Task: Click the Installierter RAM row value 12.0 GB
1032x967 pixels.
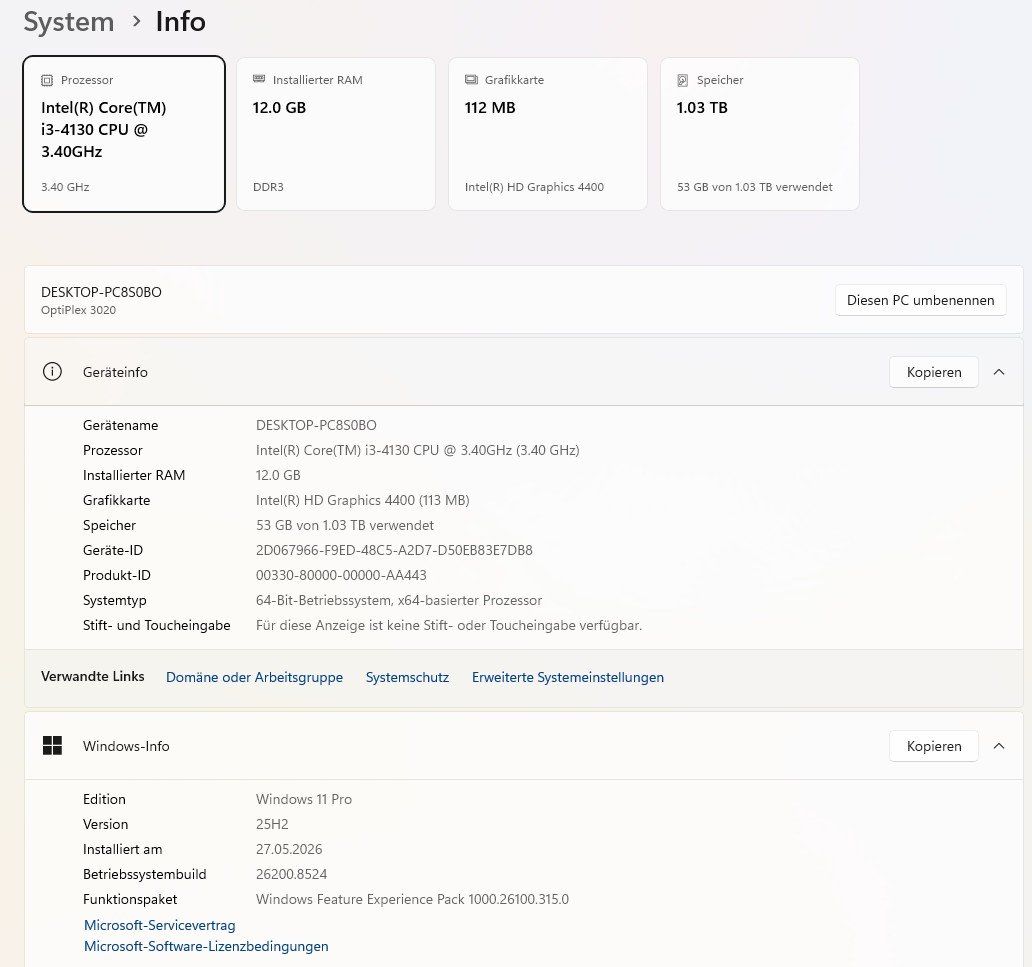Action: click(278, 475)
